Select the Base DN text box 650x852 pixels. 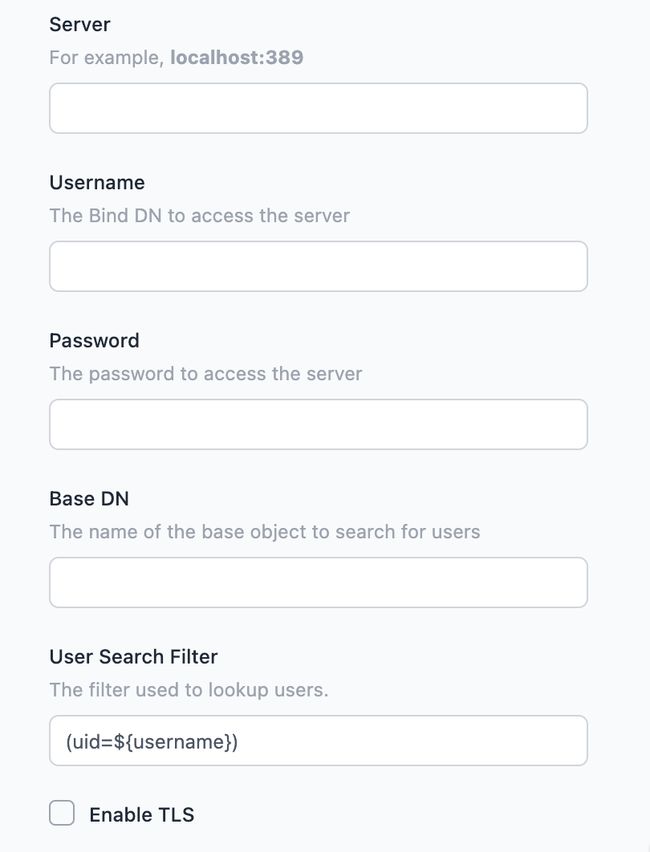(x=318, y=582)
